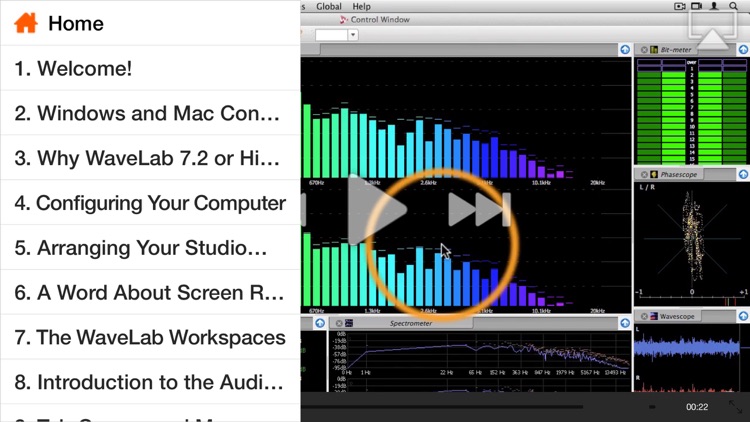Open lesson 1. Welcome!
Screen dimensions: 750x422
coord(150,68)
